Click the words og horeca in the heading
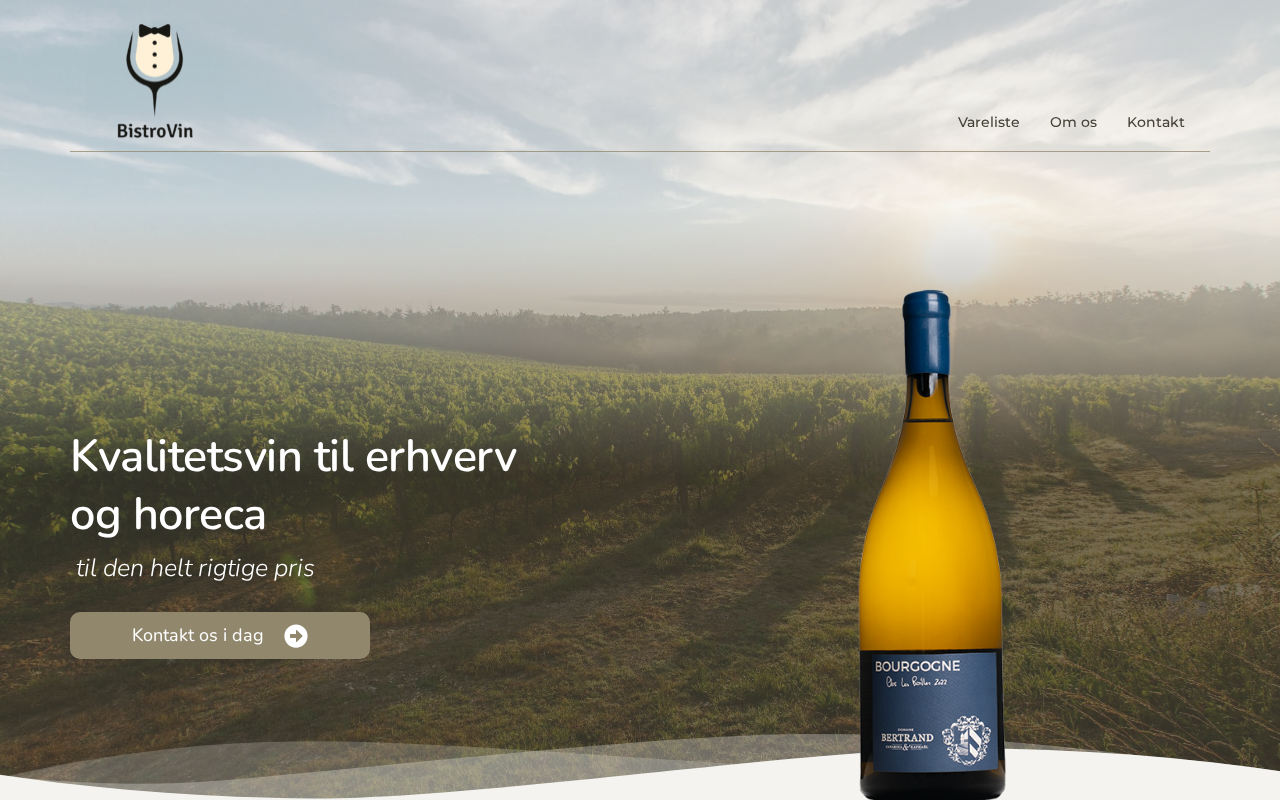Screen dimensions: 1280x800 (x=168, y=515)
